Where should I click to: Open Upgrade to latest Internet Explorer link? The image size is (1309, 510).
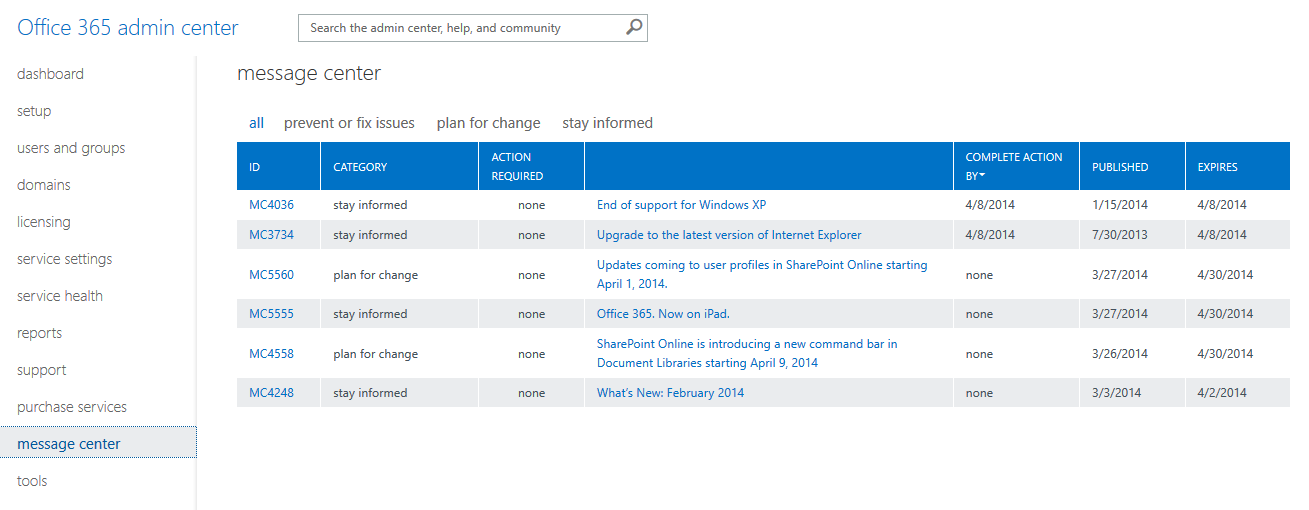[x=729, y=235]
